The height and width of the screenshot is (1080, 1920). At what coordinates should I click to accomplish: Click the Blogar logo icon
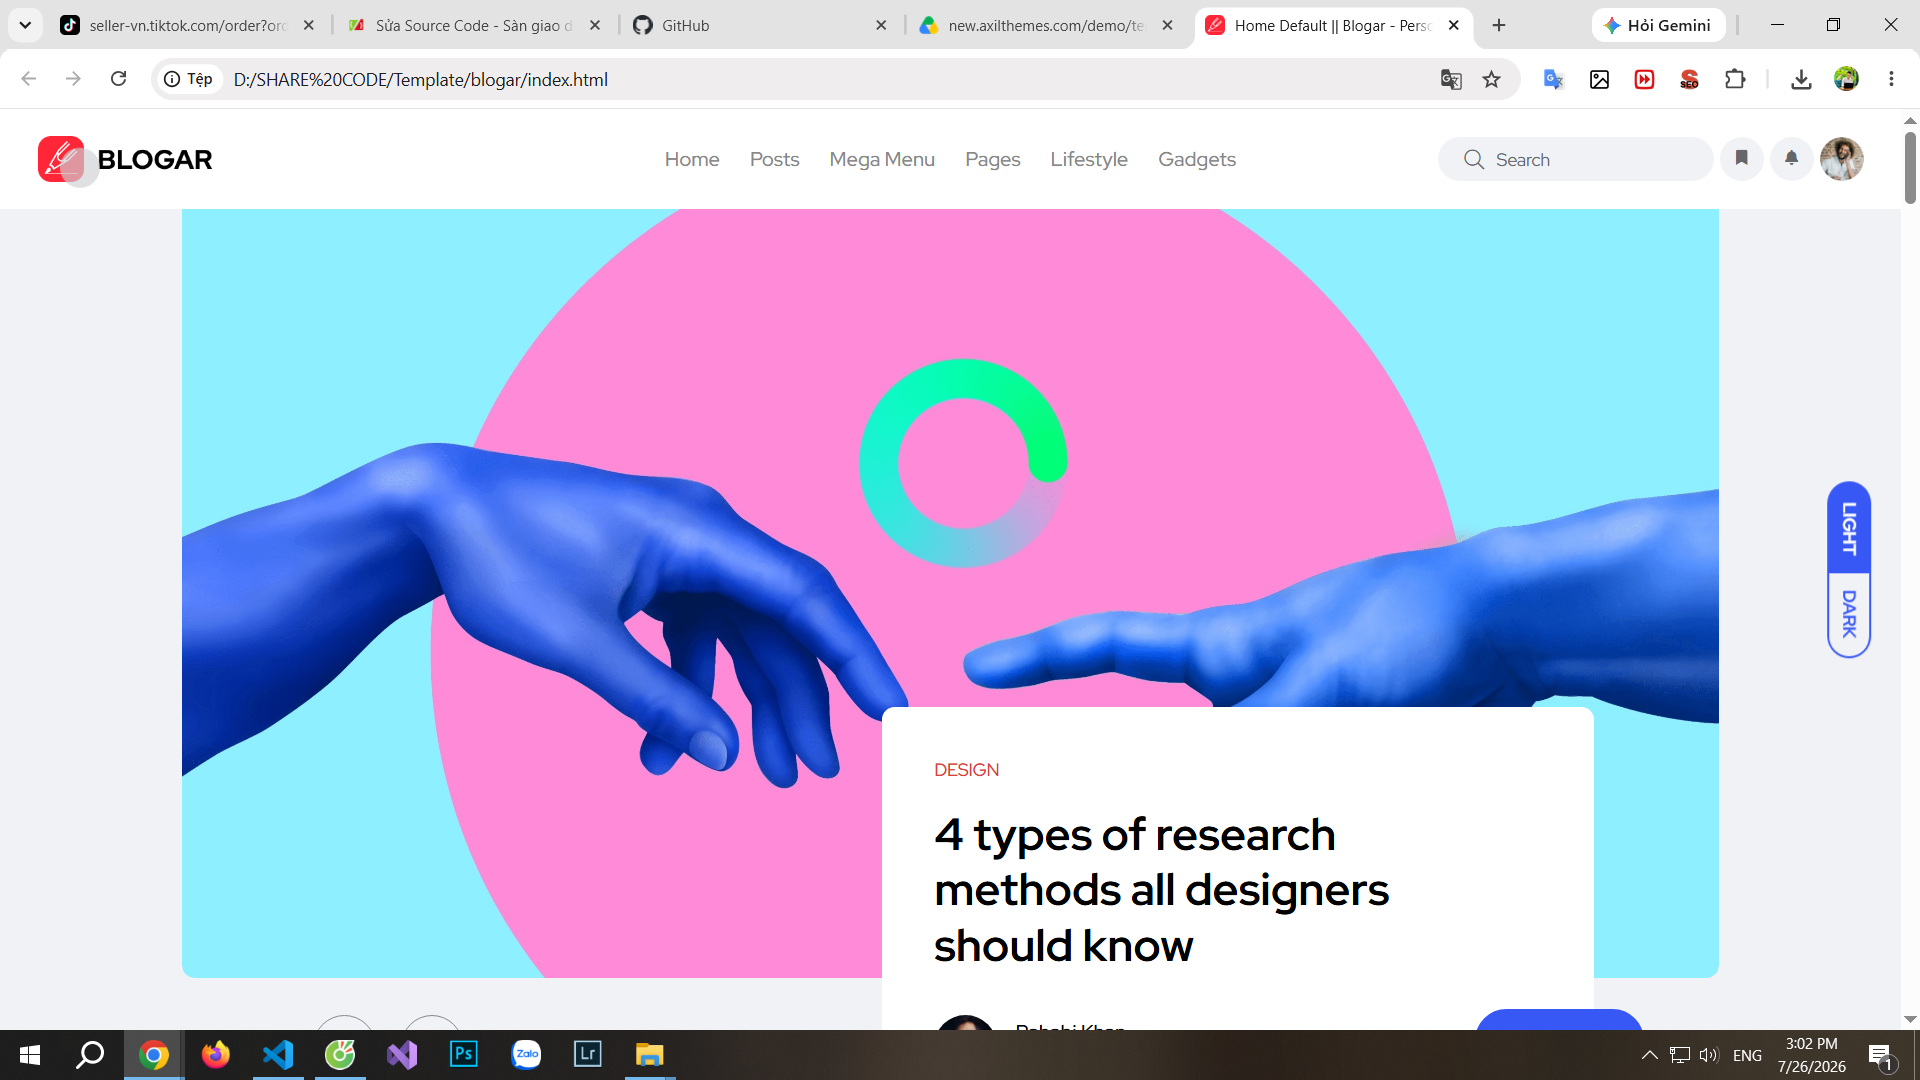click(x=61, y=159)
